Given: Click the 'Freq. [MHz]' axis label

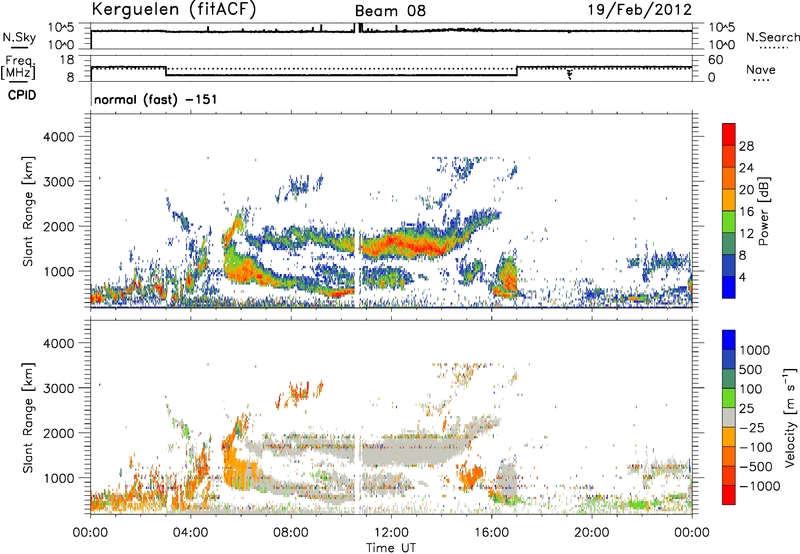Looking at the screenshot, I should (18, 68).
